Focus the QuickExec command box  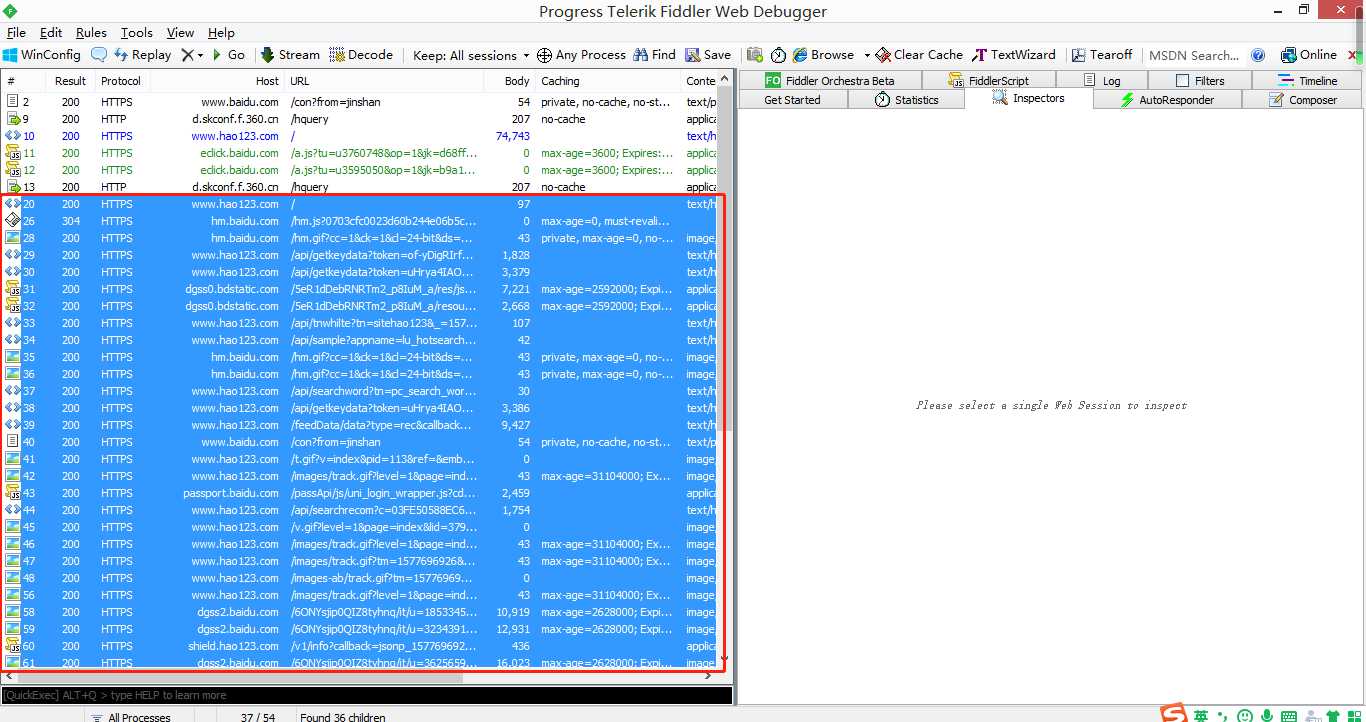tap(367, 695)
